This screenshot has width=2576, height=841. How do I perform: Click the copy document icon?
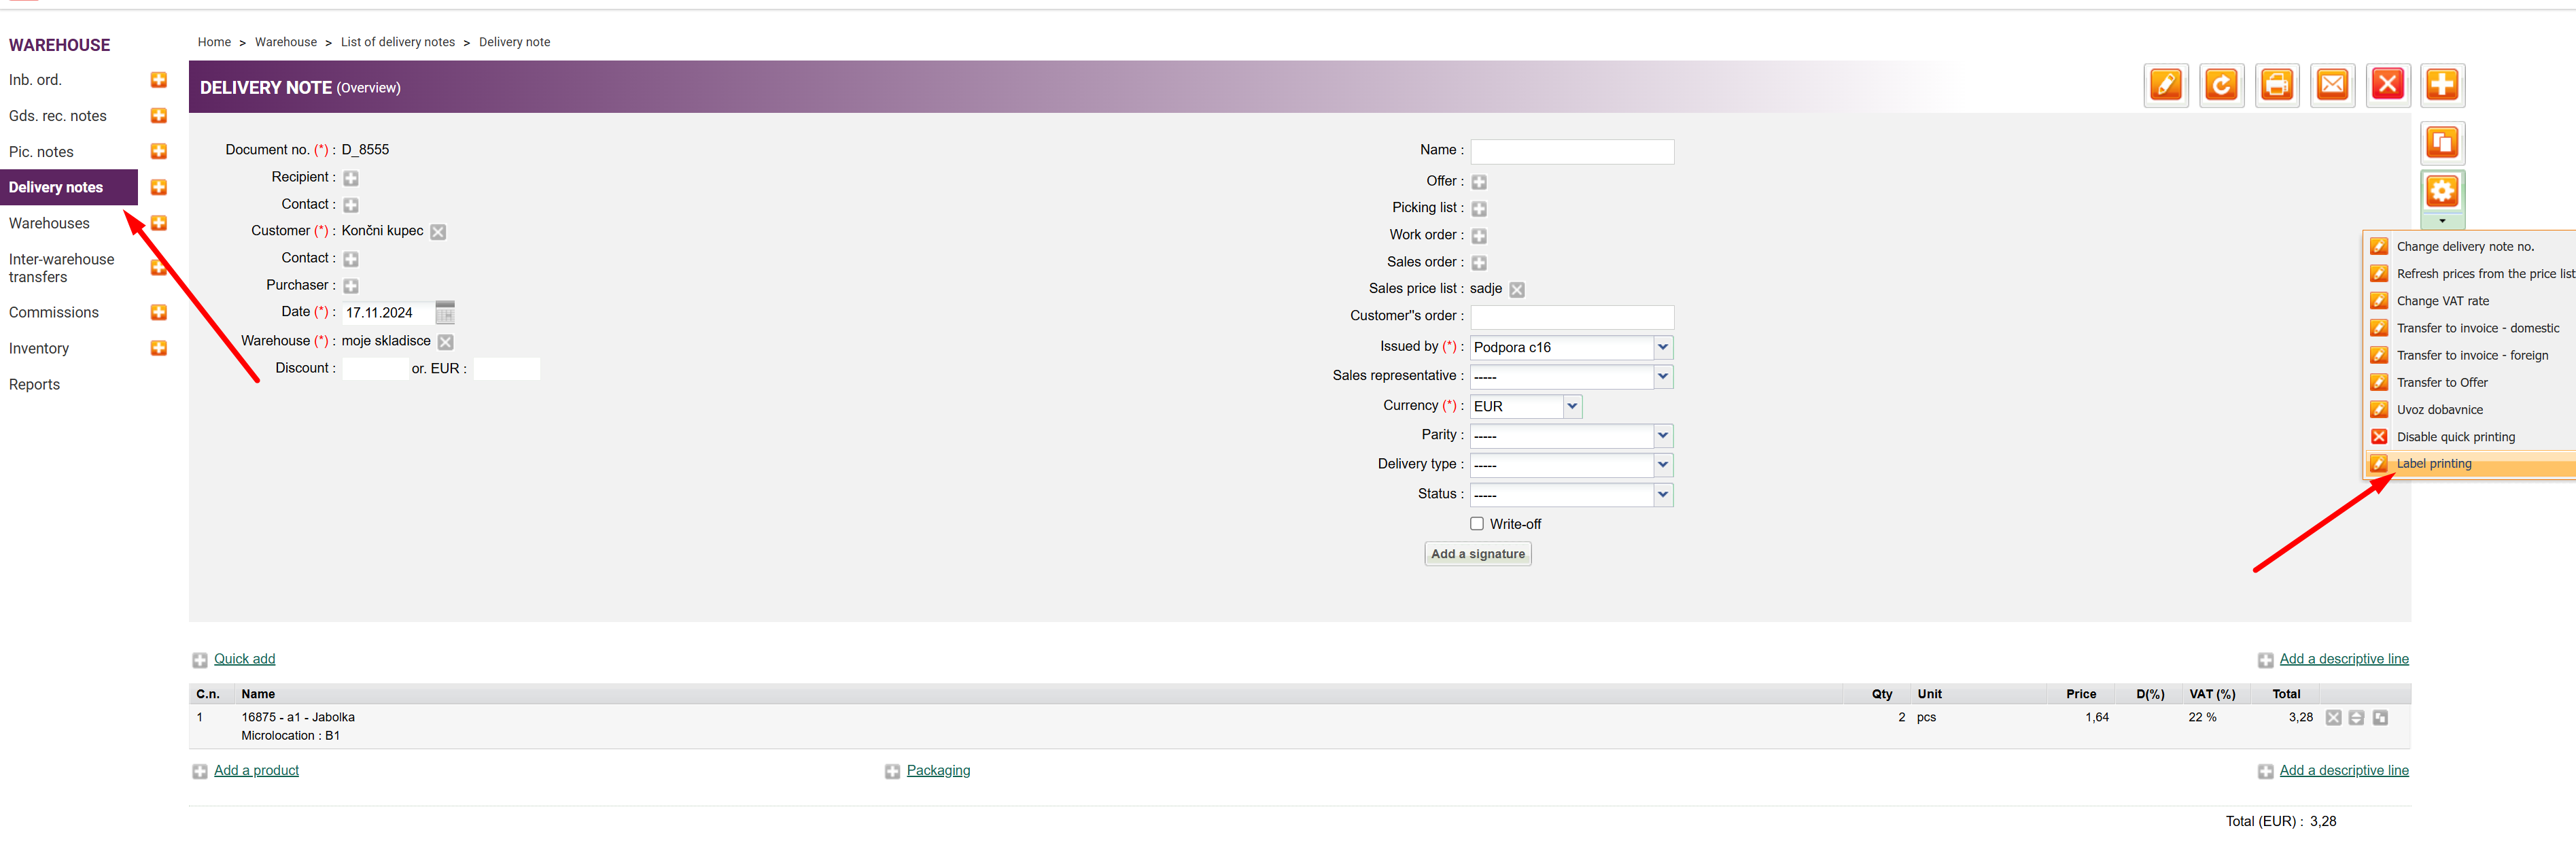pos(2442,143)
